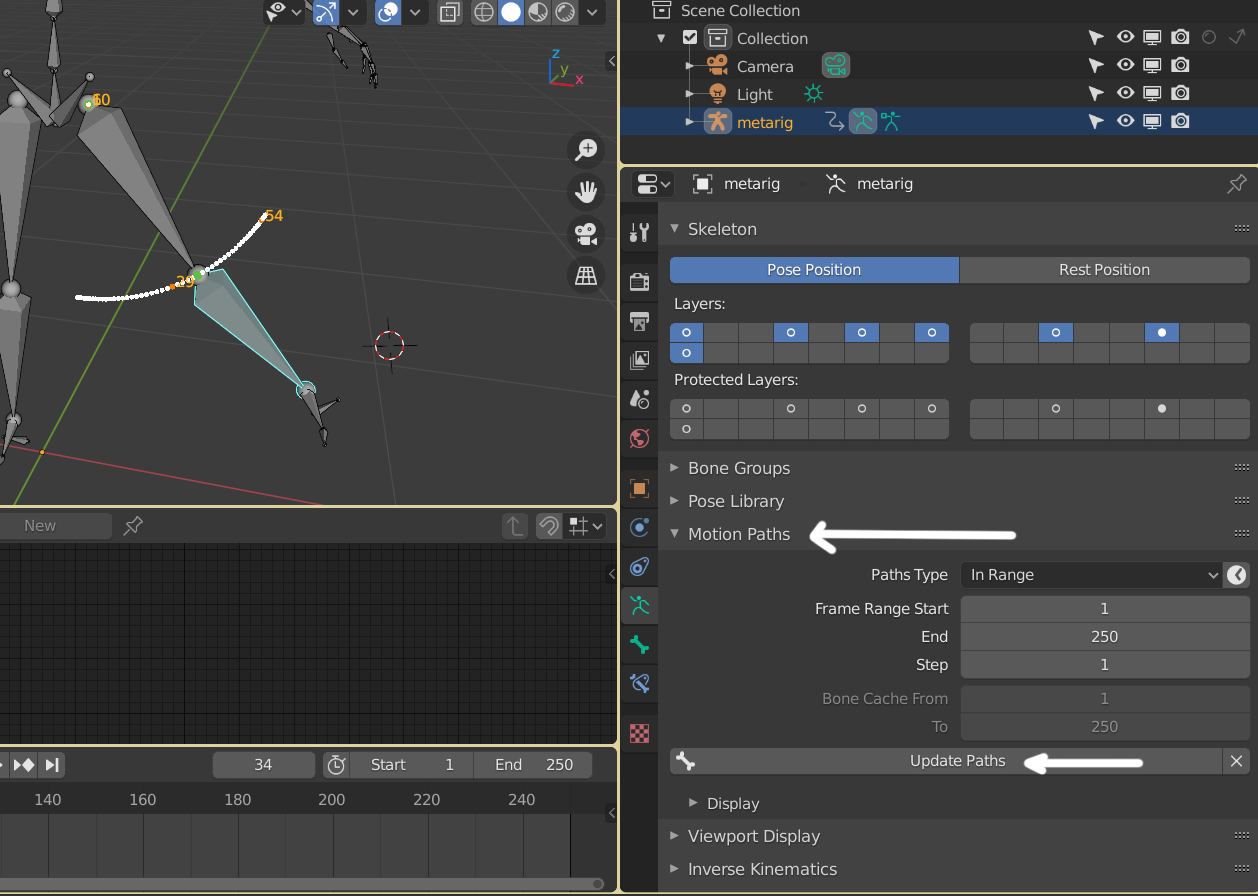1258x896 pixels.
Task: Click the viewport pan hand icon
Action: 586,192
